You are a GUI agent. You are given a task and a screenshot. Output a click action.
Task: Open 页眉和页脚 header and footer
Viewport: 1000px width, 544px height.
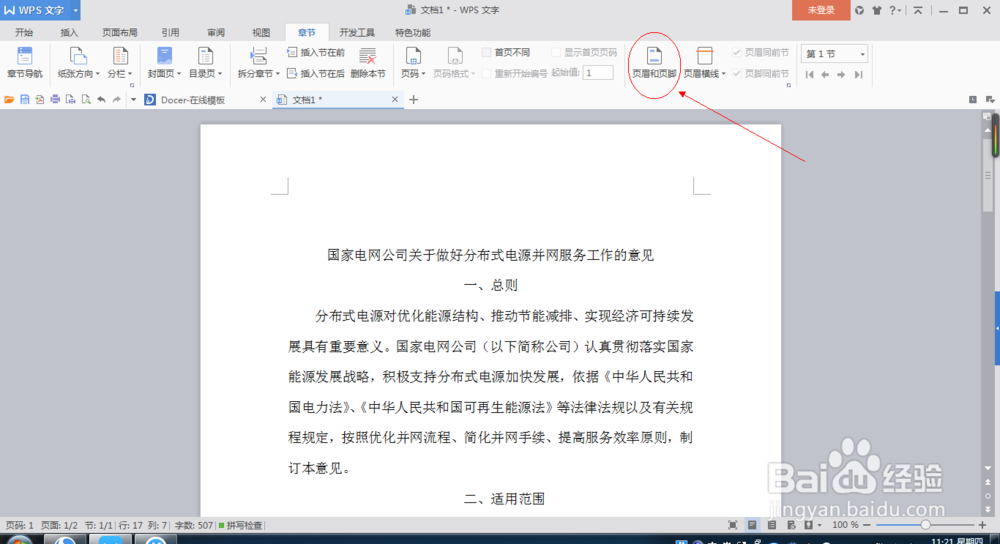click(x=654, y=62)
